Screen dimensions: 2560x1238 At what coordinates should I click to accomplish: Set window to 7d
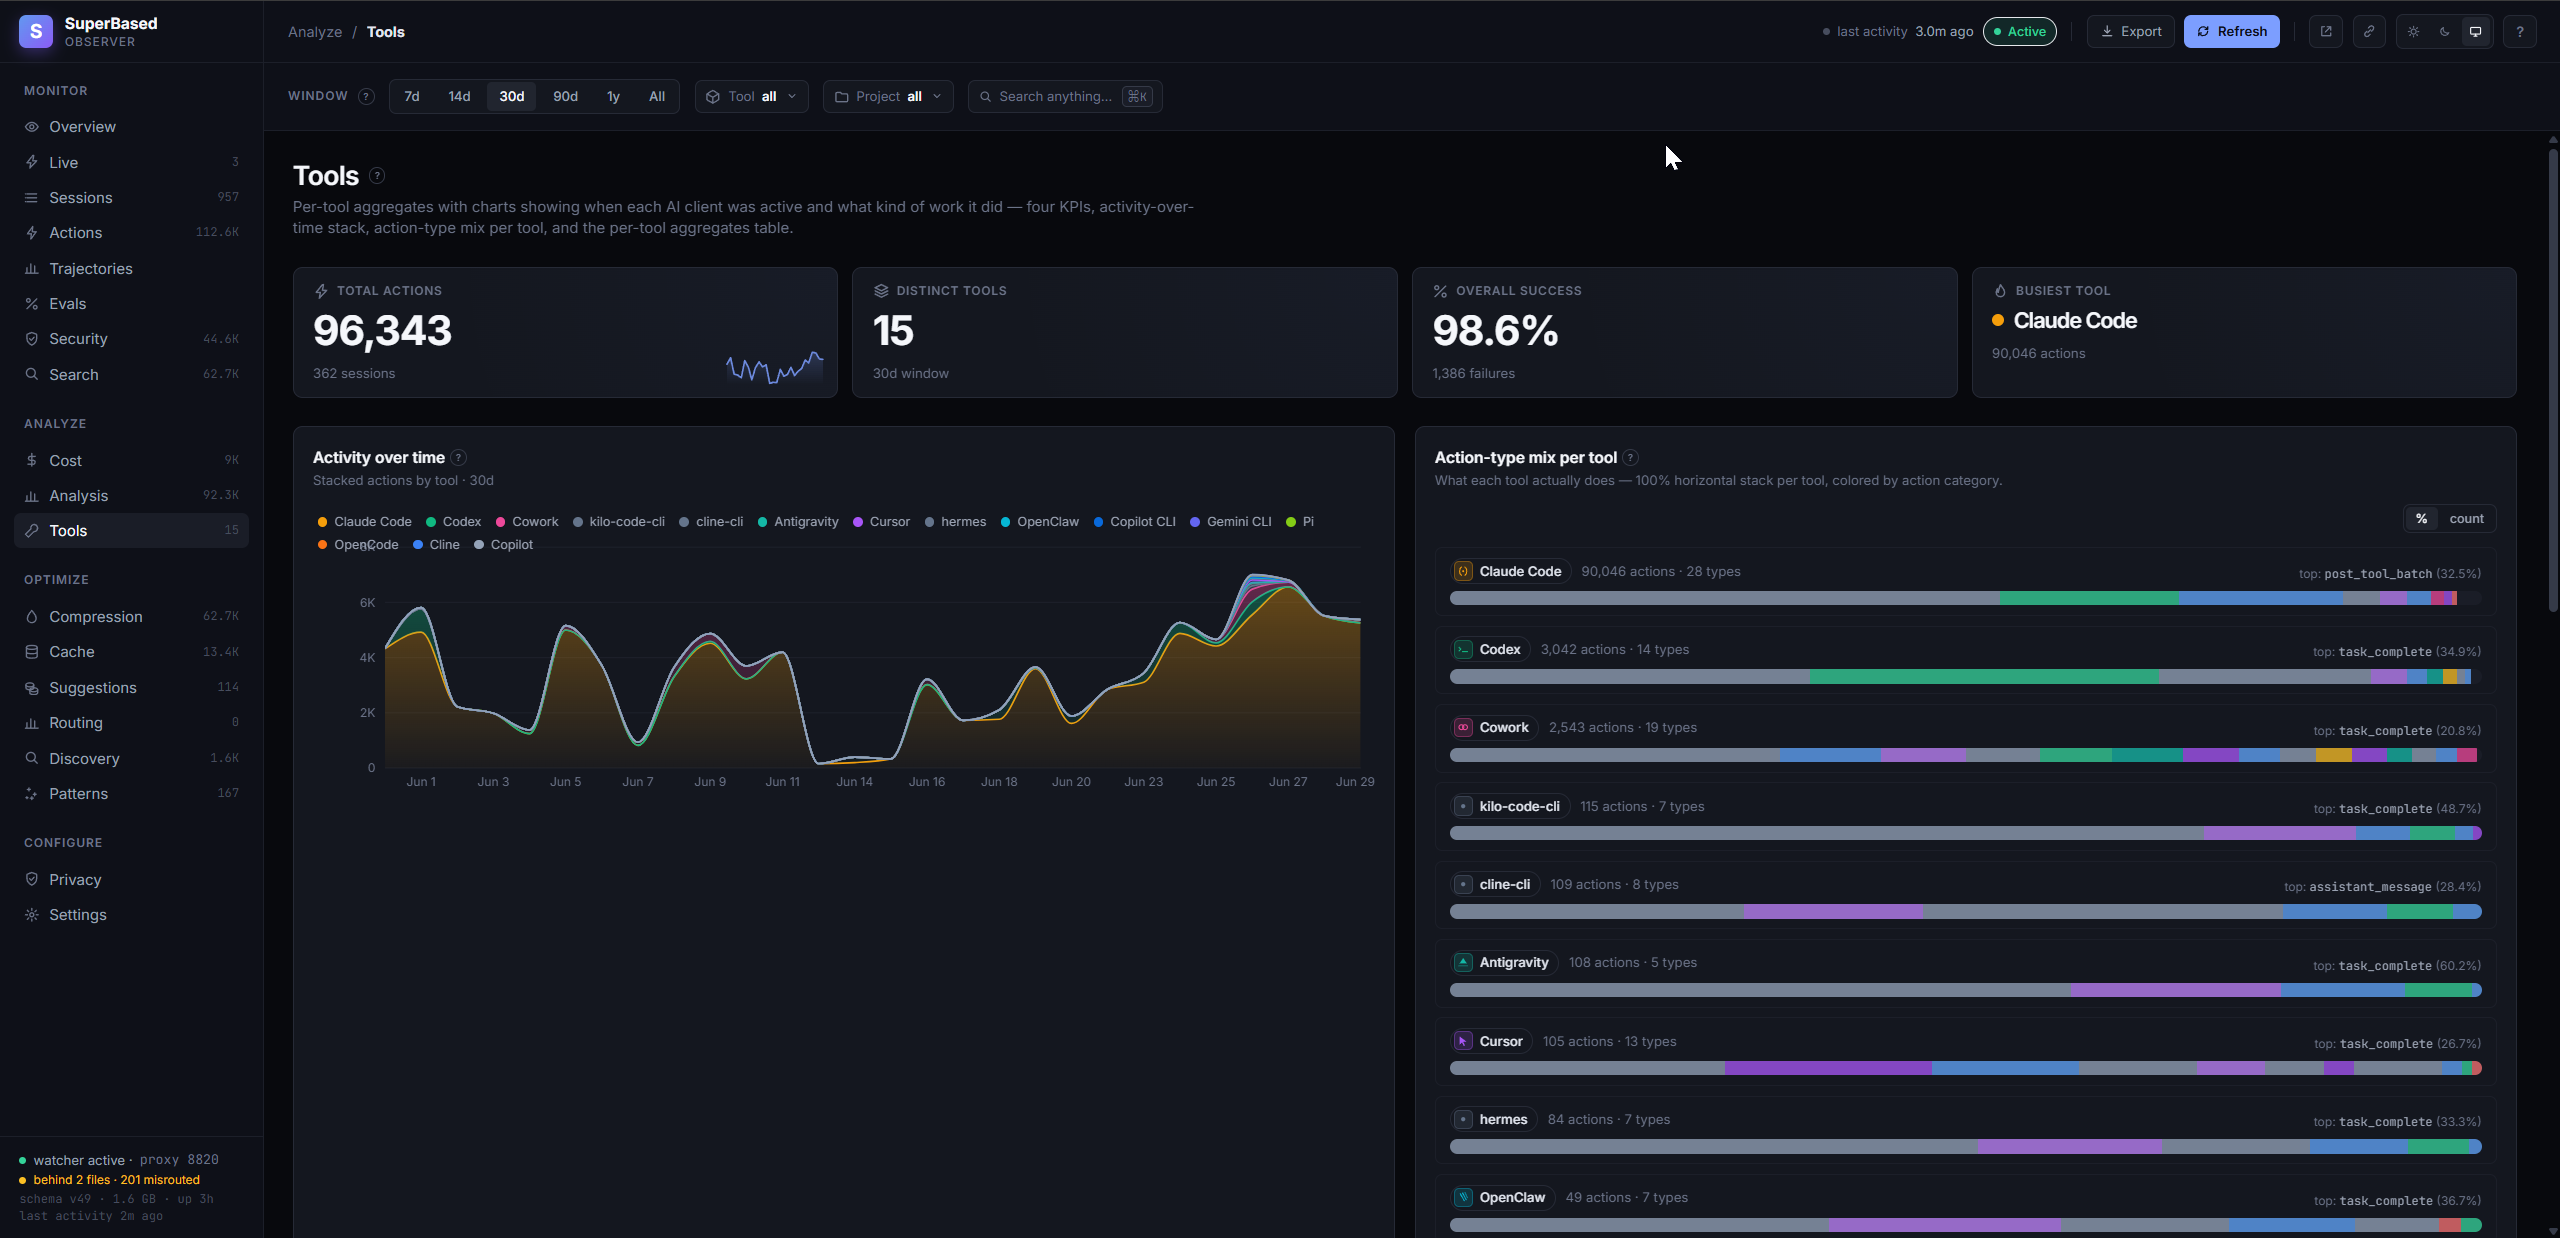pyautogui.click(x=411, y=96)
